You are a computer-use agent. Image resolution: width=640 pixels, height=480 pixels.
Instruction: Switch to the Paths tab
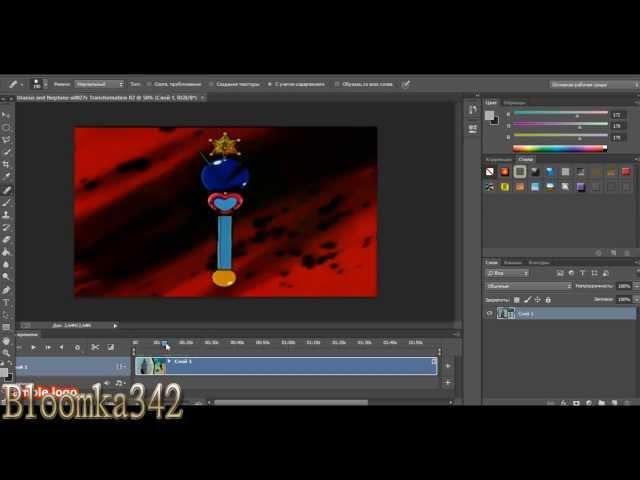pos(539,262)
